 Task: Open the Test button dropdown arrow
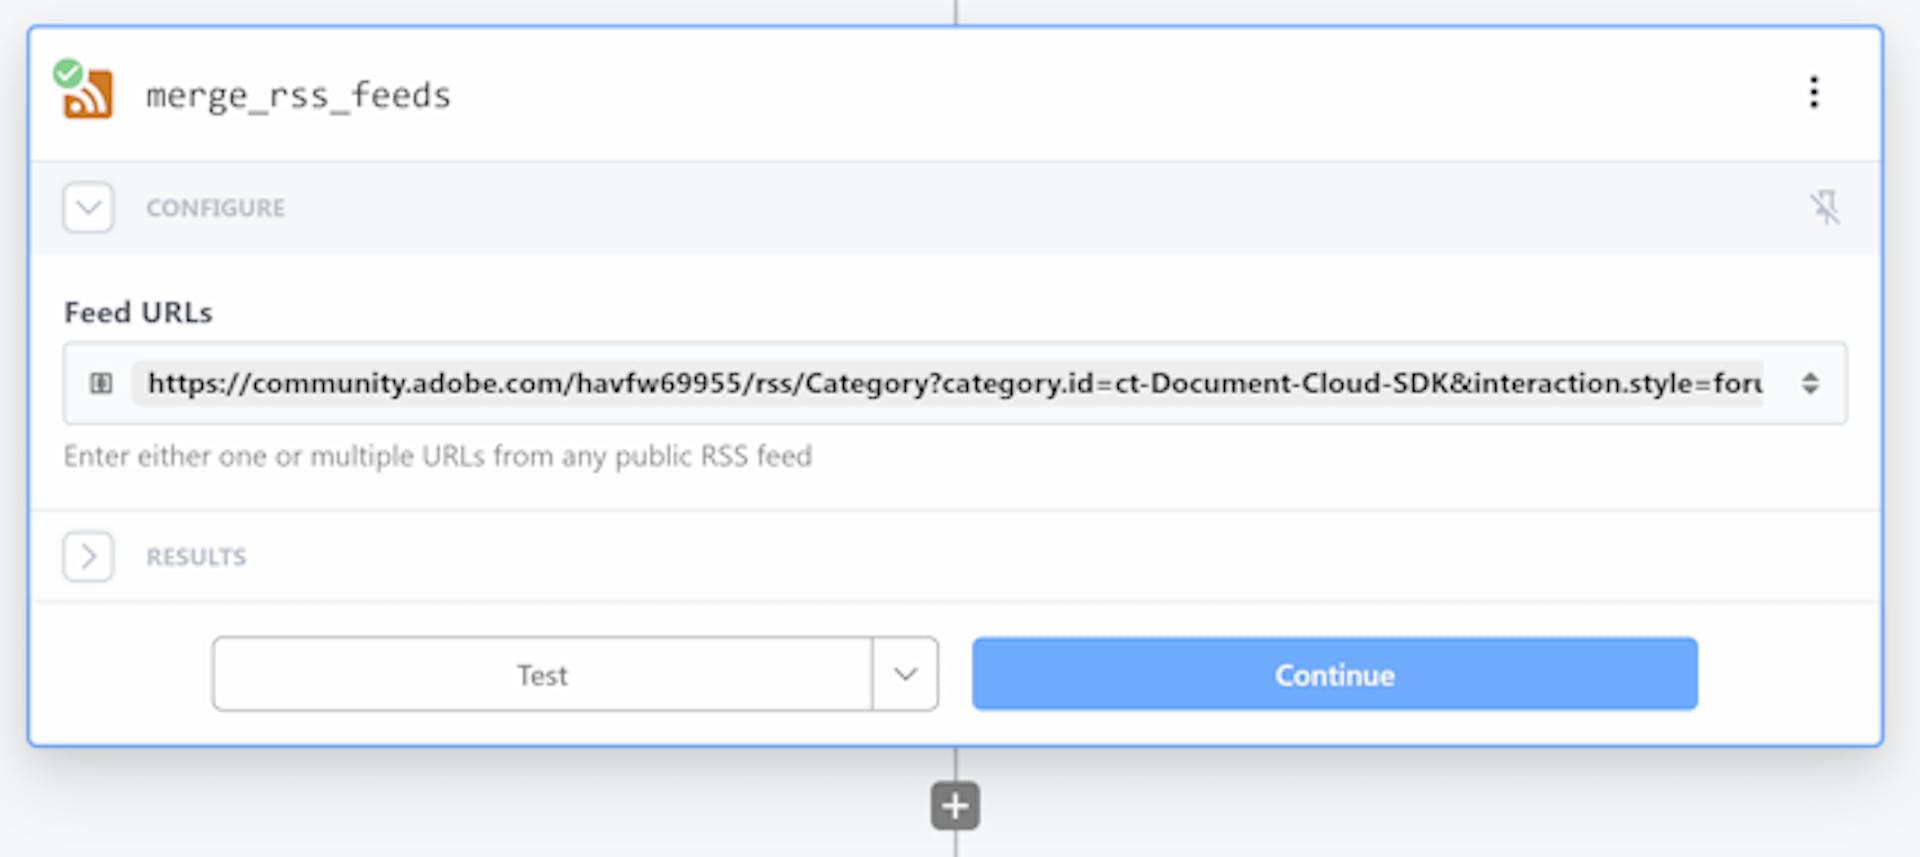point(905,674)
